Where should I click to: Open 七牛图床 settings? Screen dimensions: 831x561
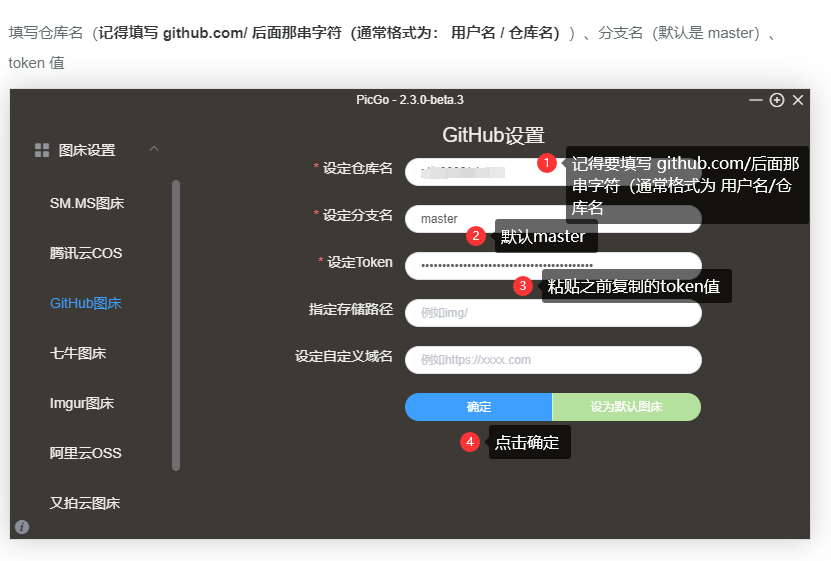pos(78,353)
